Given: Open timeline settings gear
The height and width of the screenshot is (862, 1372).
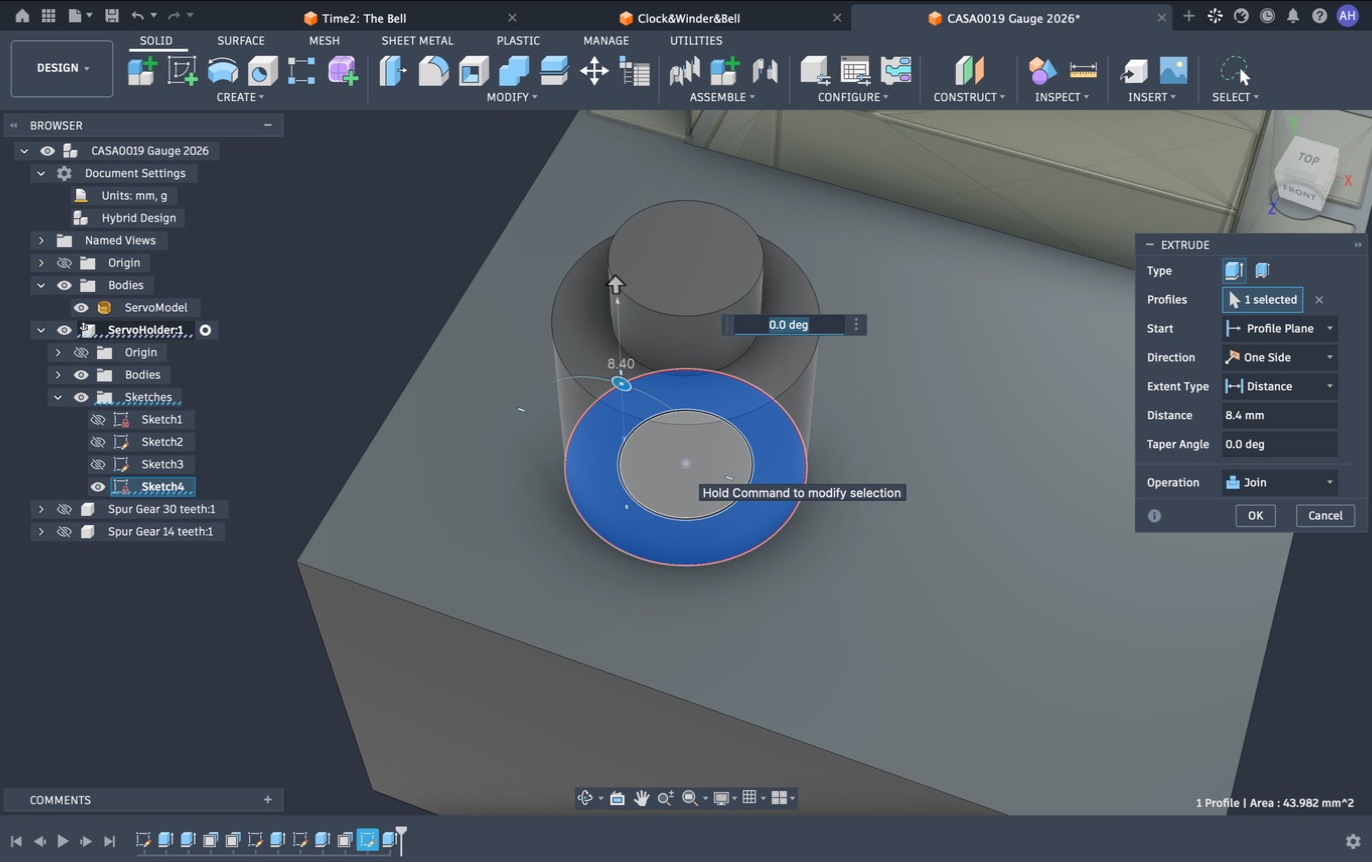Looking at the screenshot, I should (1353, 841).
